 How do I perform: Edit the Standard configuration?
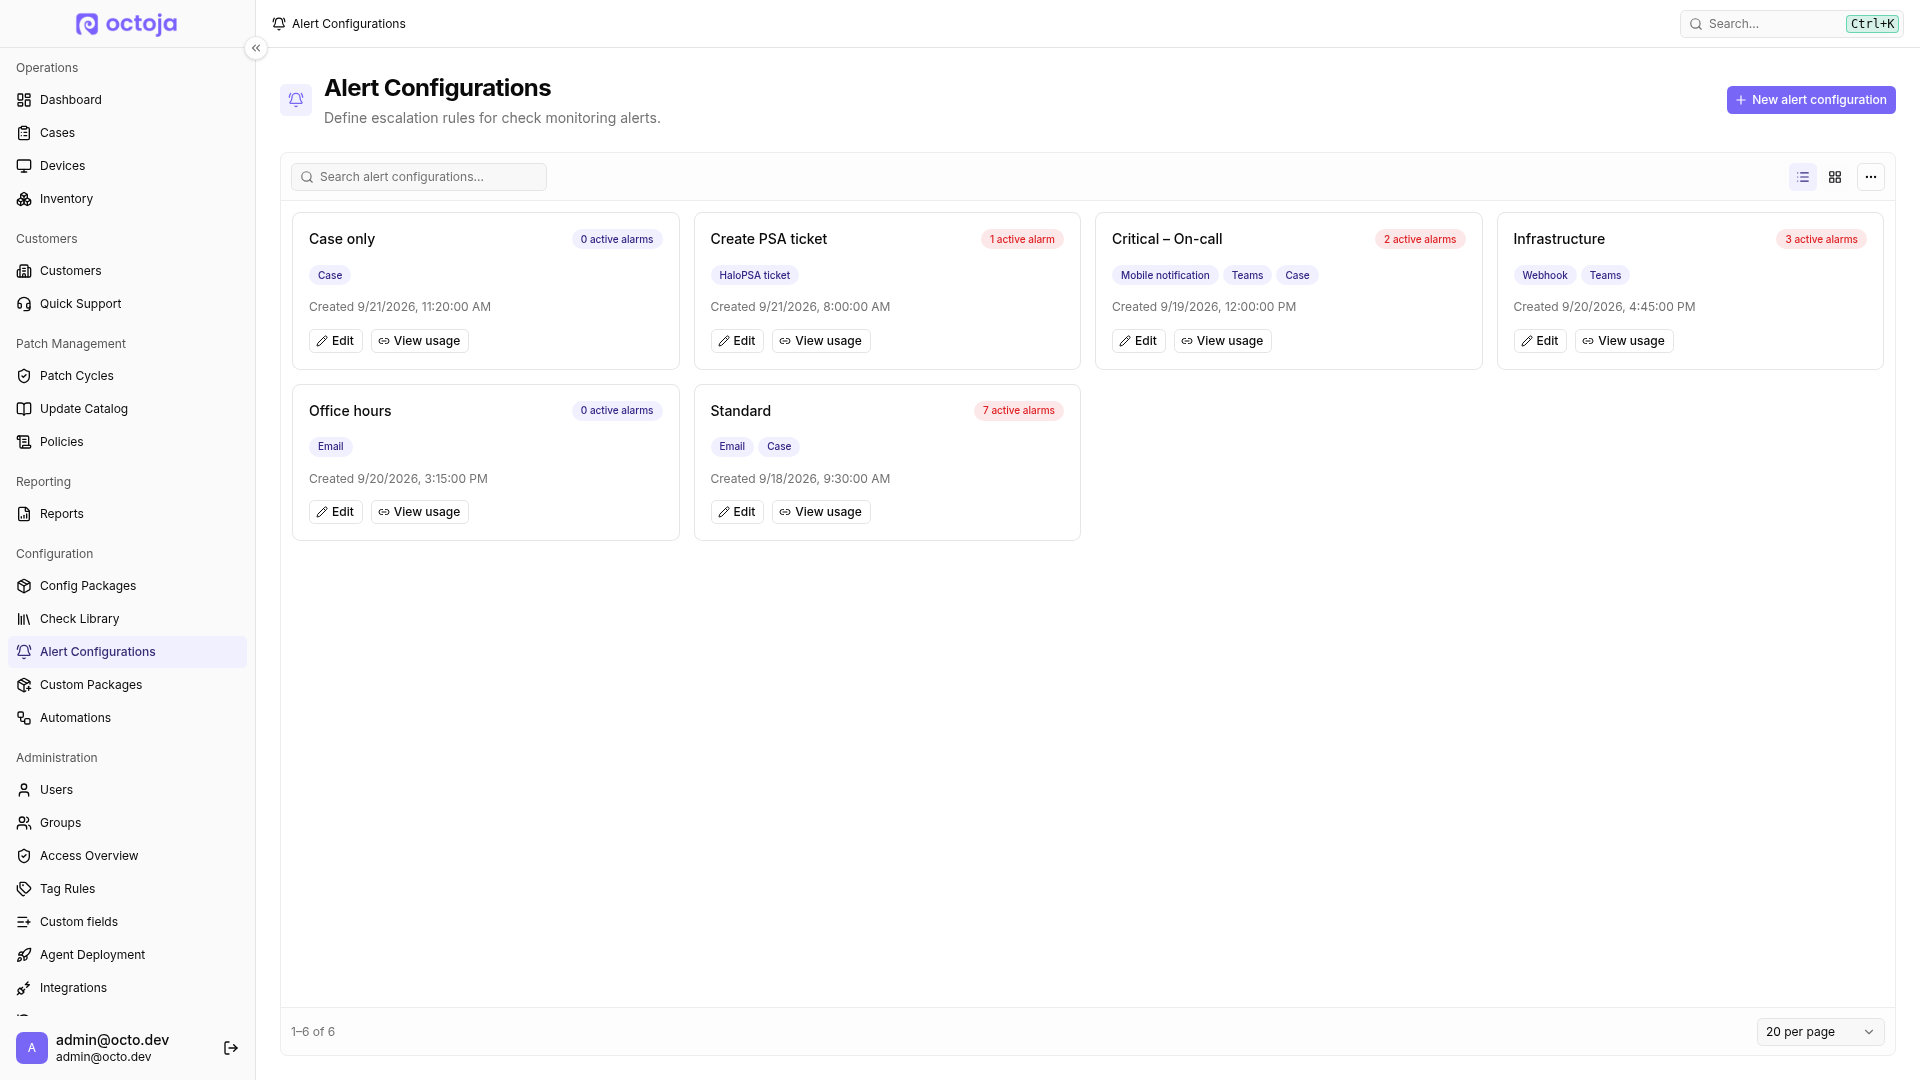click(737, 512)
